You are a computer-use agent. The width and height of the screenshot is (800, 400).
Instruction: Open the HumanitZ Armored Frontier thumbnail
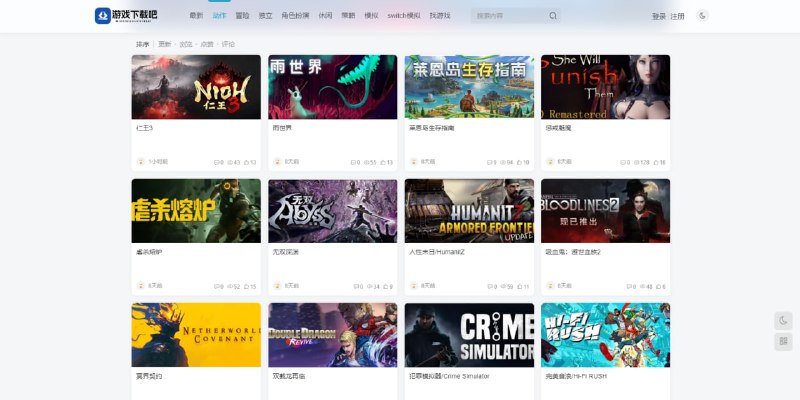click(469, 211)
